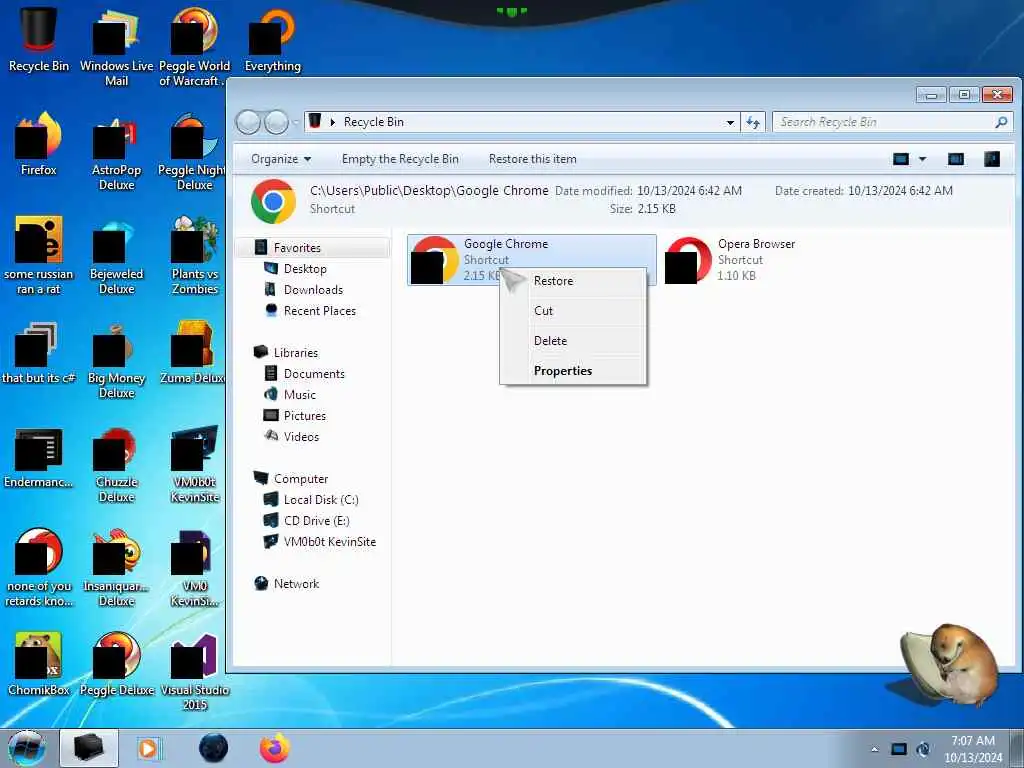Open the Help icon in toolbar
Image resolution: width=1024 pixels, height=768 pixels.
[992, 159]
